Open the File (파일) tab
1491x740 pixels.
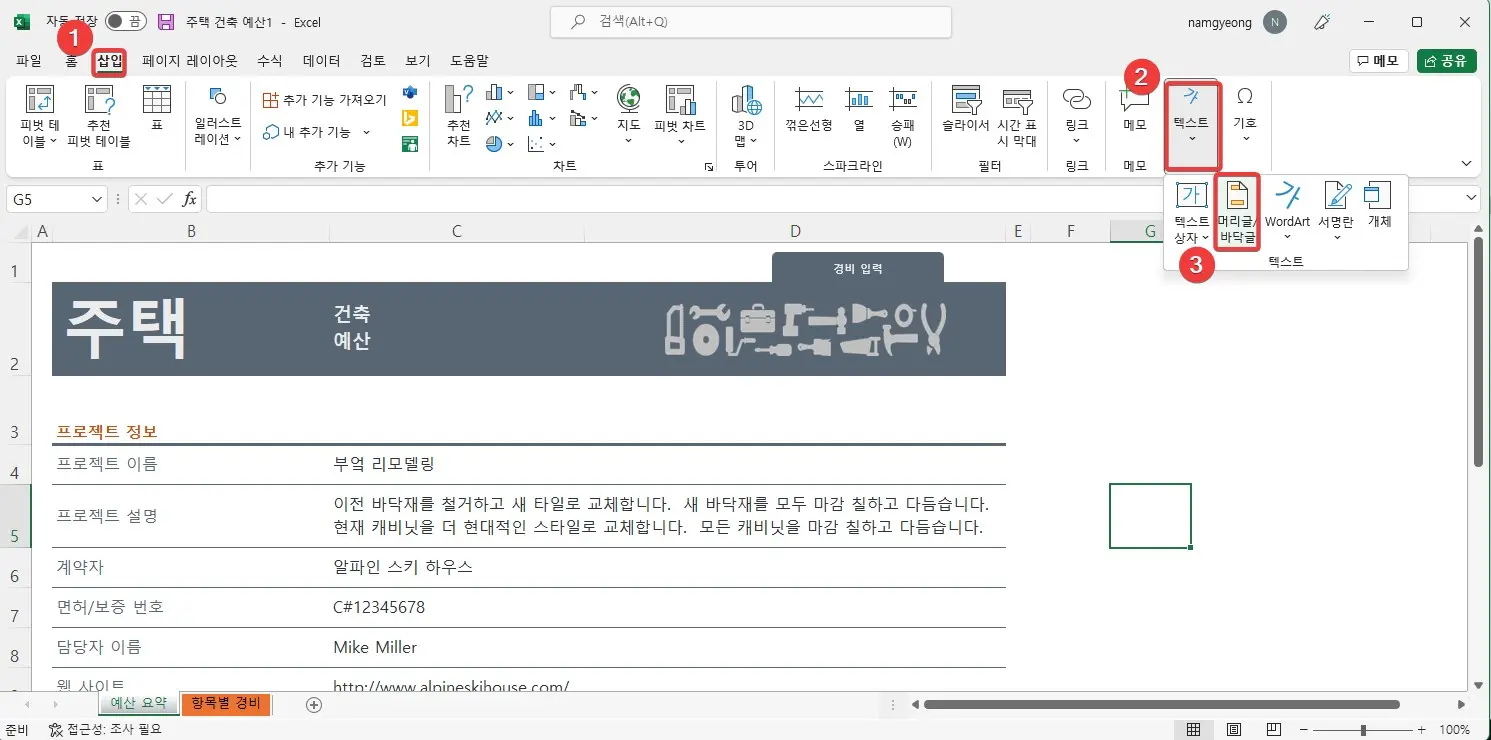point(29,61)
